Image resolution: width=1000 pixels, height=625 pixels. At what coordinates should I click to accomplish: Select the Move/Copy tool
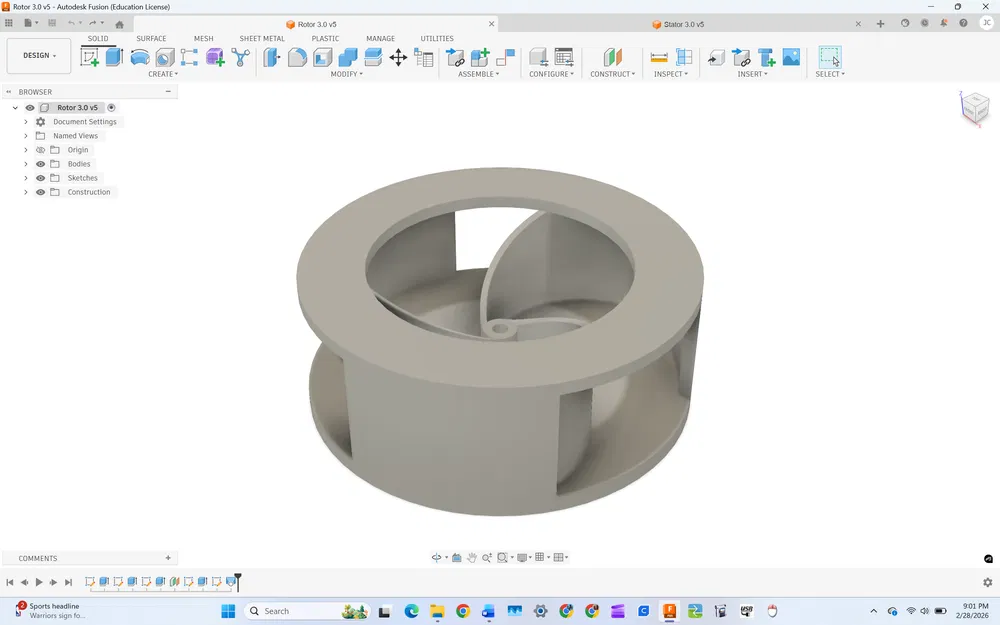pos(398,57)
